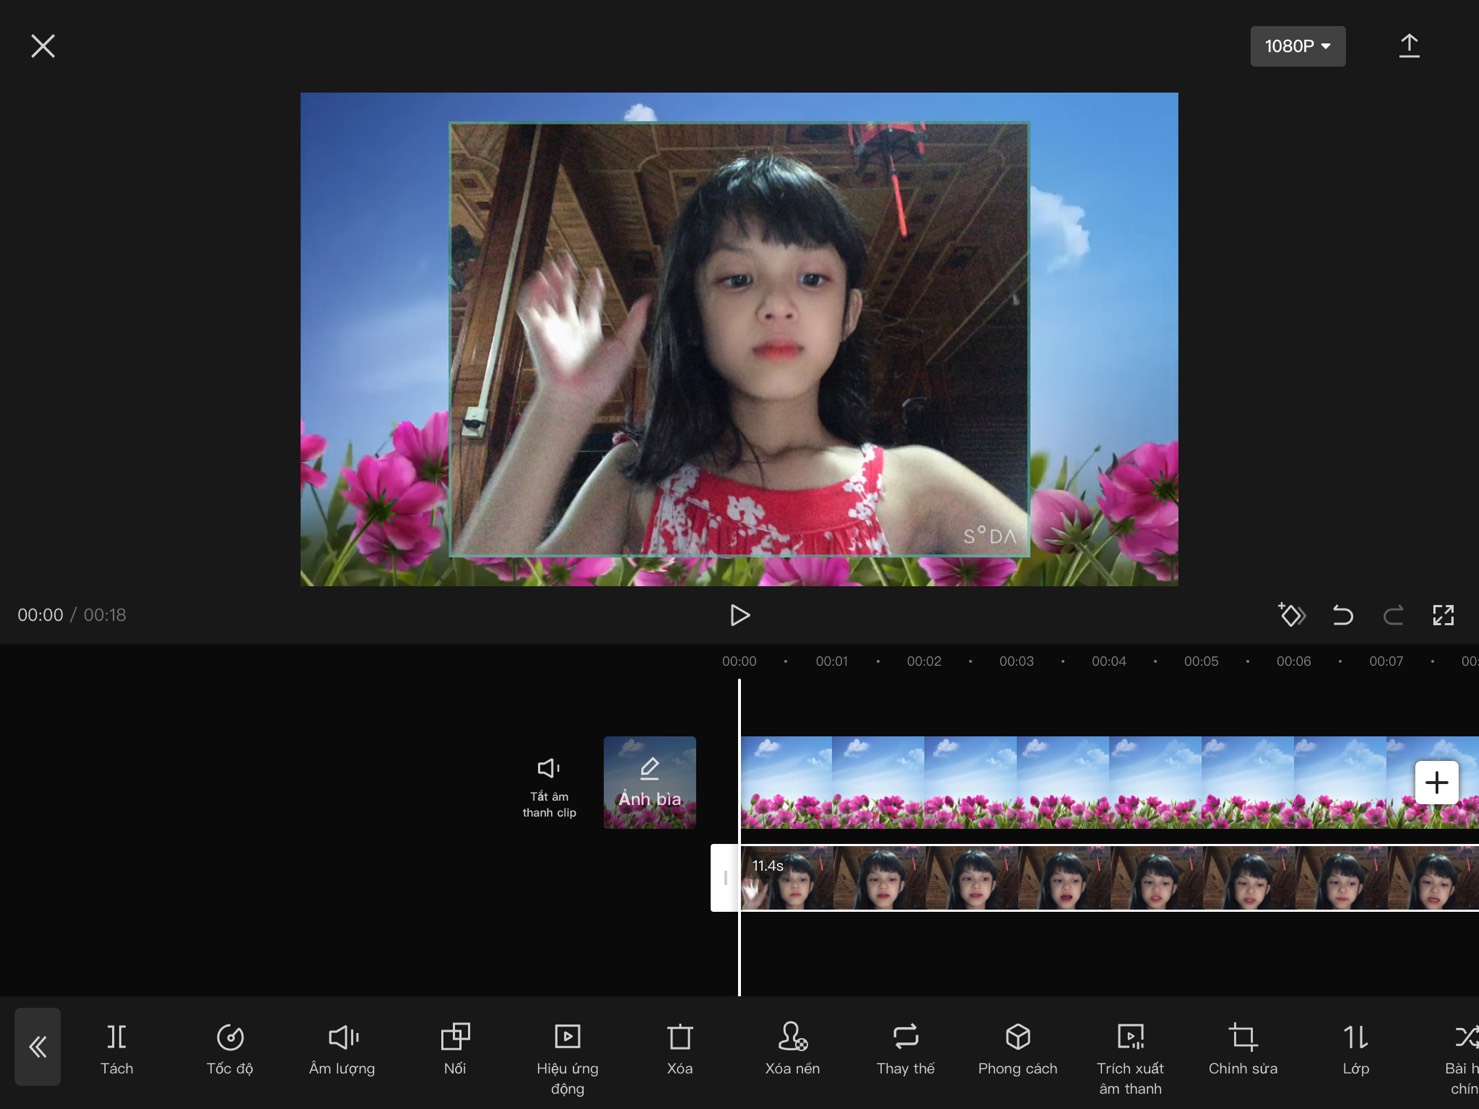Open the 1080P resolution dropdown
Screen dimensions: 1479x1109
pos(1297,46)
